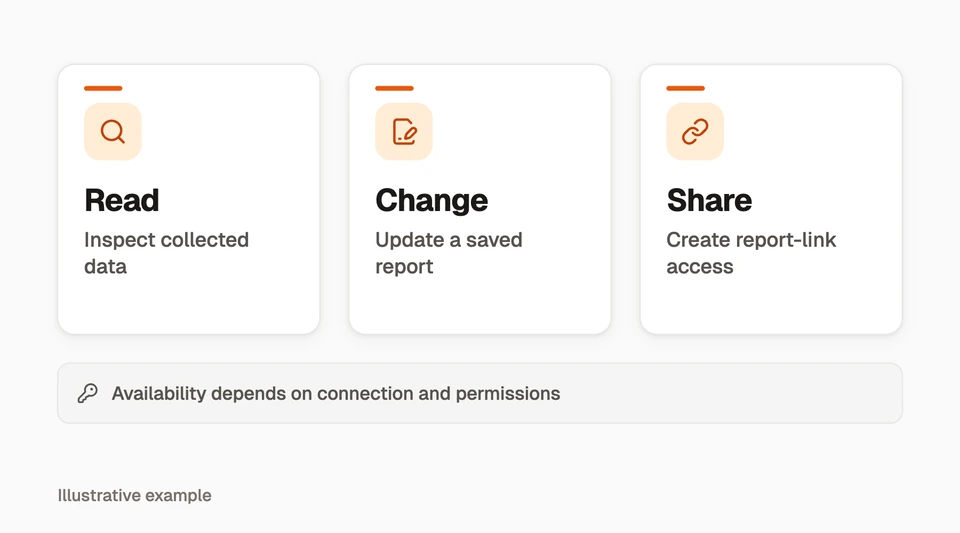The height and width of the screenshot is (533, 960).
Task: Click 'Create report-link access' description
Action: click(751, 253)
